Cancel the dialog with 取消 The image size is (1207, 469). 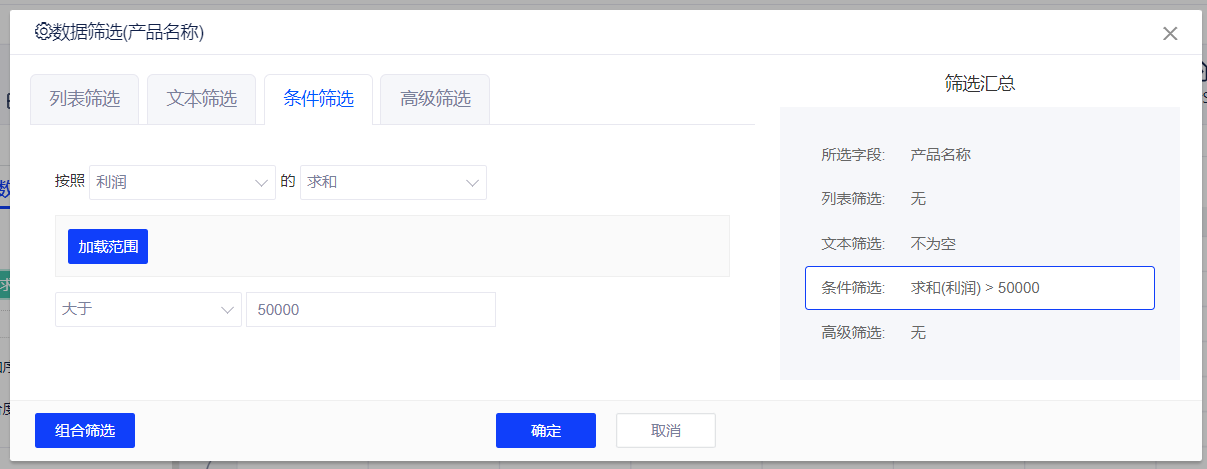pyautogui.click(x=666, y=431)
